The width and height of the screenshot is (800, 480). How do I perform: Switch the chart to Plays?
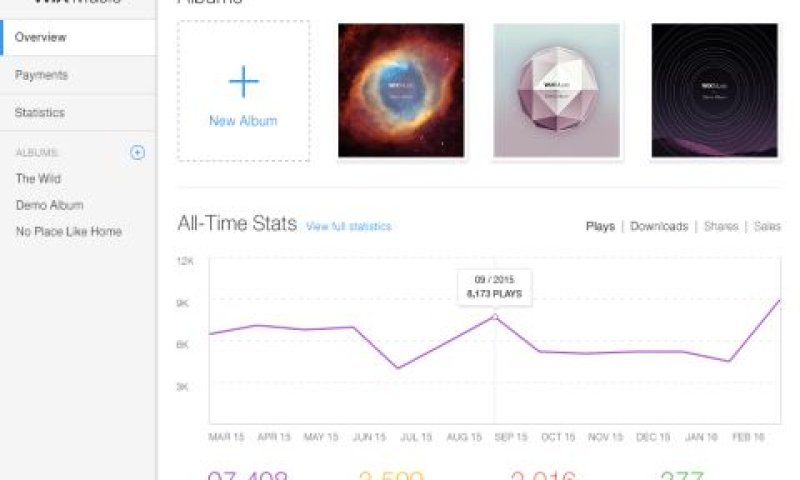(x=600, y=226)
